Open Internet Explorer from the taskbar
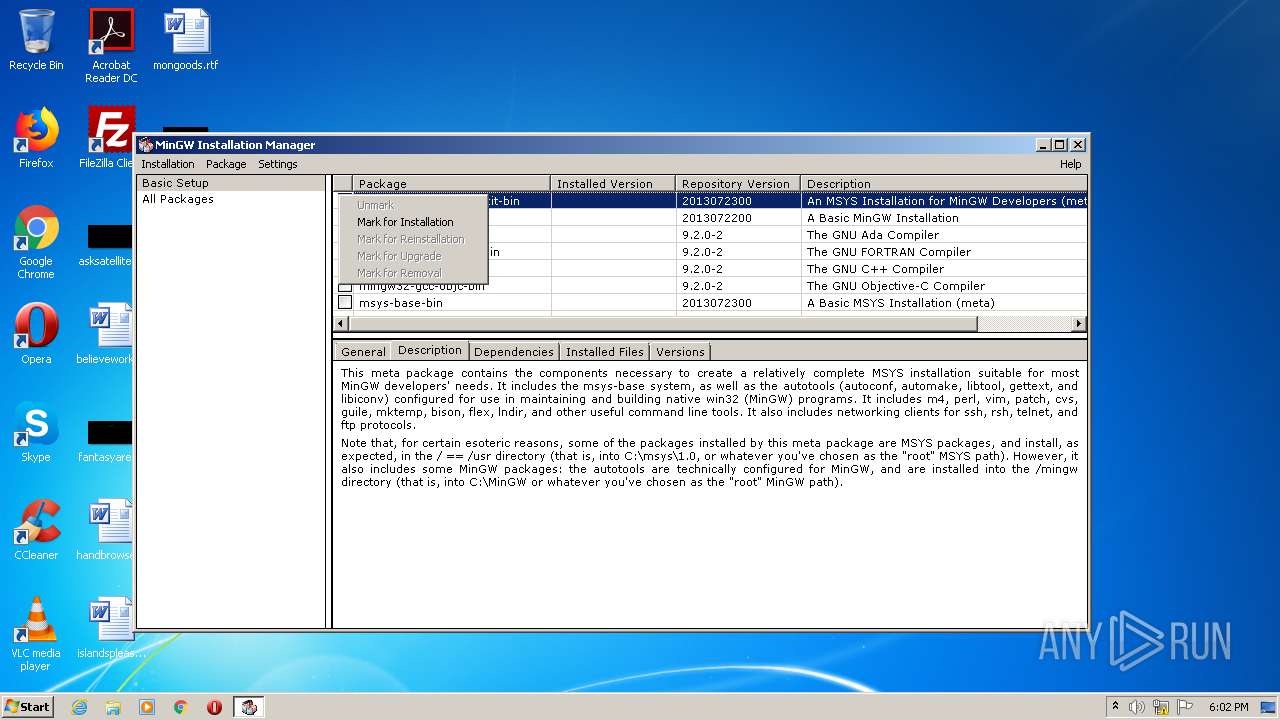Screen dimensions: 1280x720 coord(79,706)
